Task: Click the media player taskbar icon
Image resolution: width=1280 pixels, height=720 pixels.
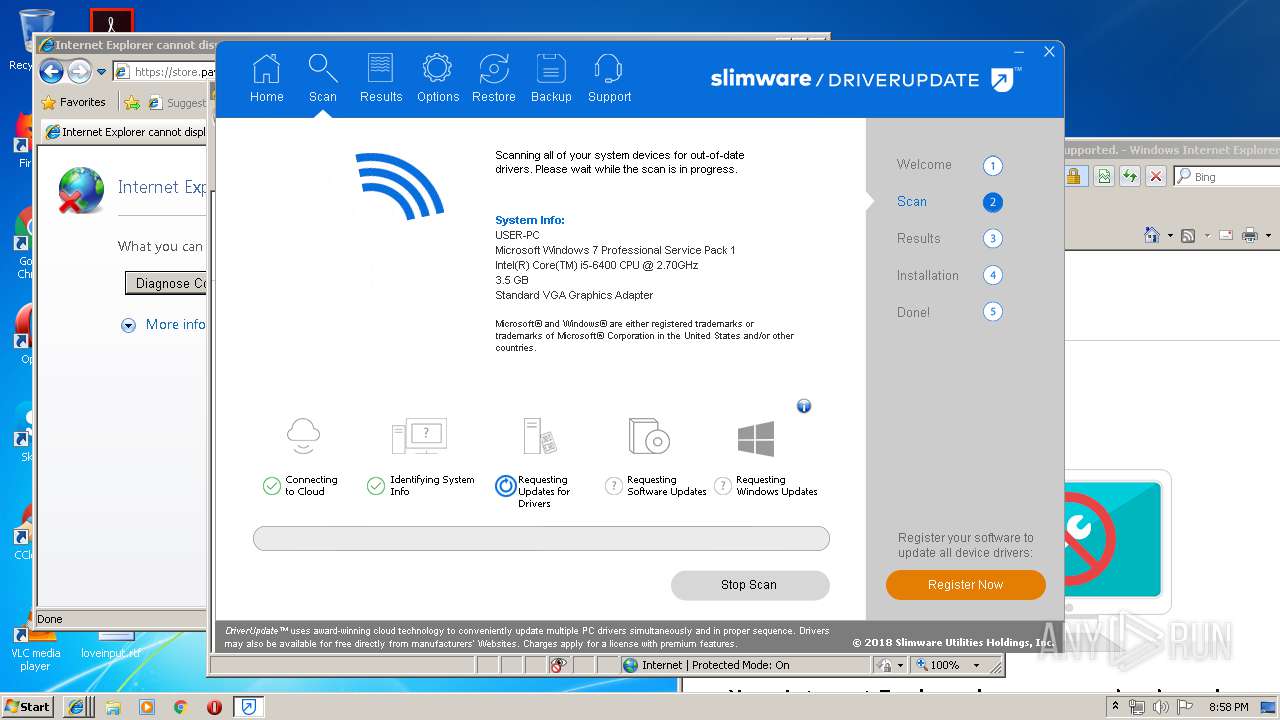Action: [x=147, y=707]
